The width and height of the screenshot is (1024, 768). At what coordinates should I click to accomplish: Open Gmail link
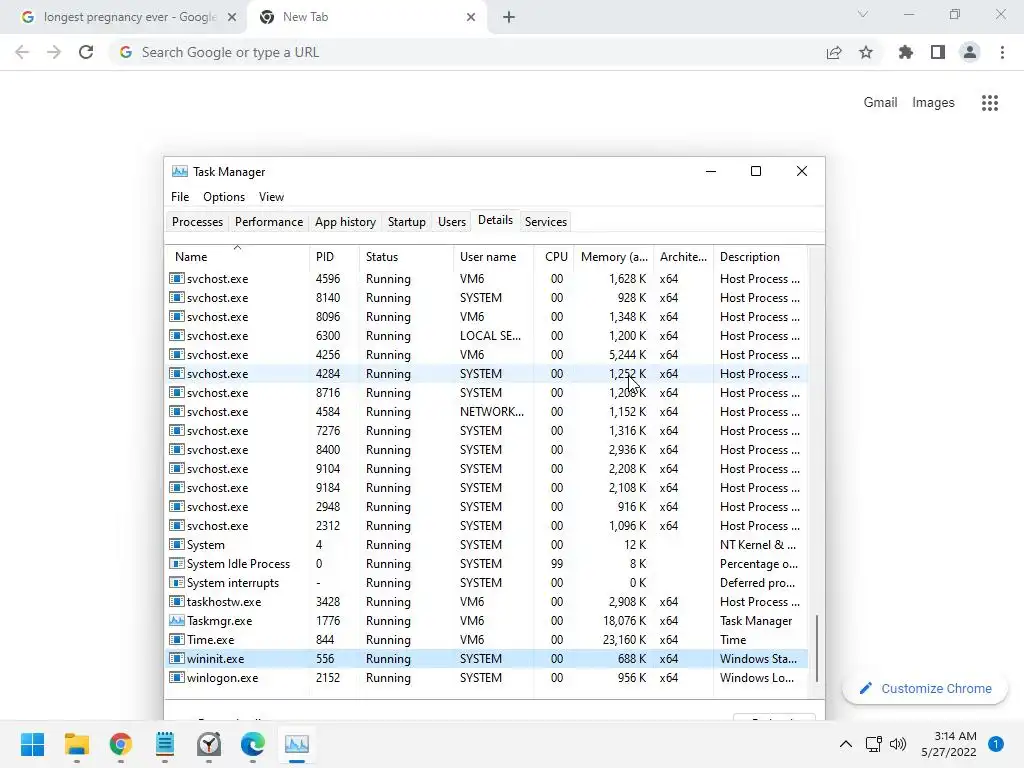pyautogui.click(x=880, y=103)
